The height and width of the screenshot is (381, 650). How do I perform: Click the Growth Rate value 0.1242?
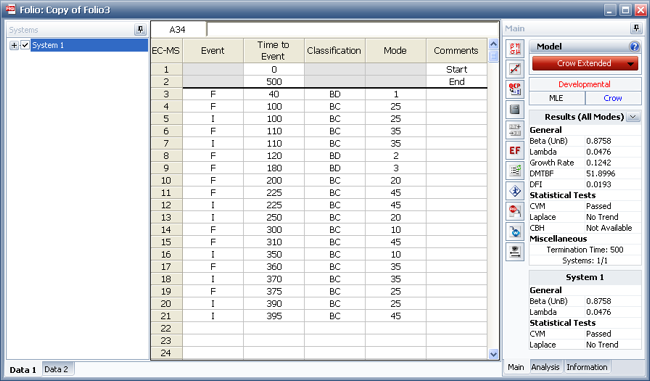(599, 163)
